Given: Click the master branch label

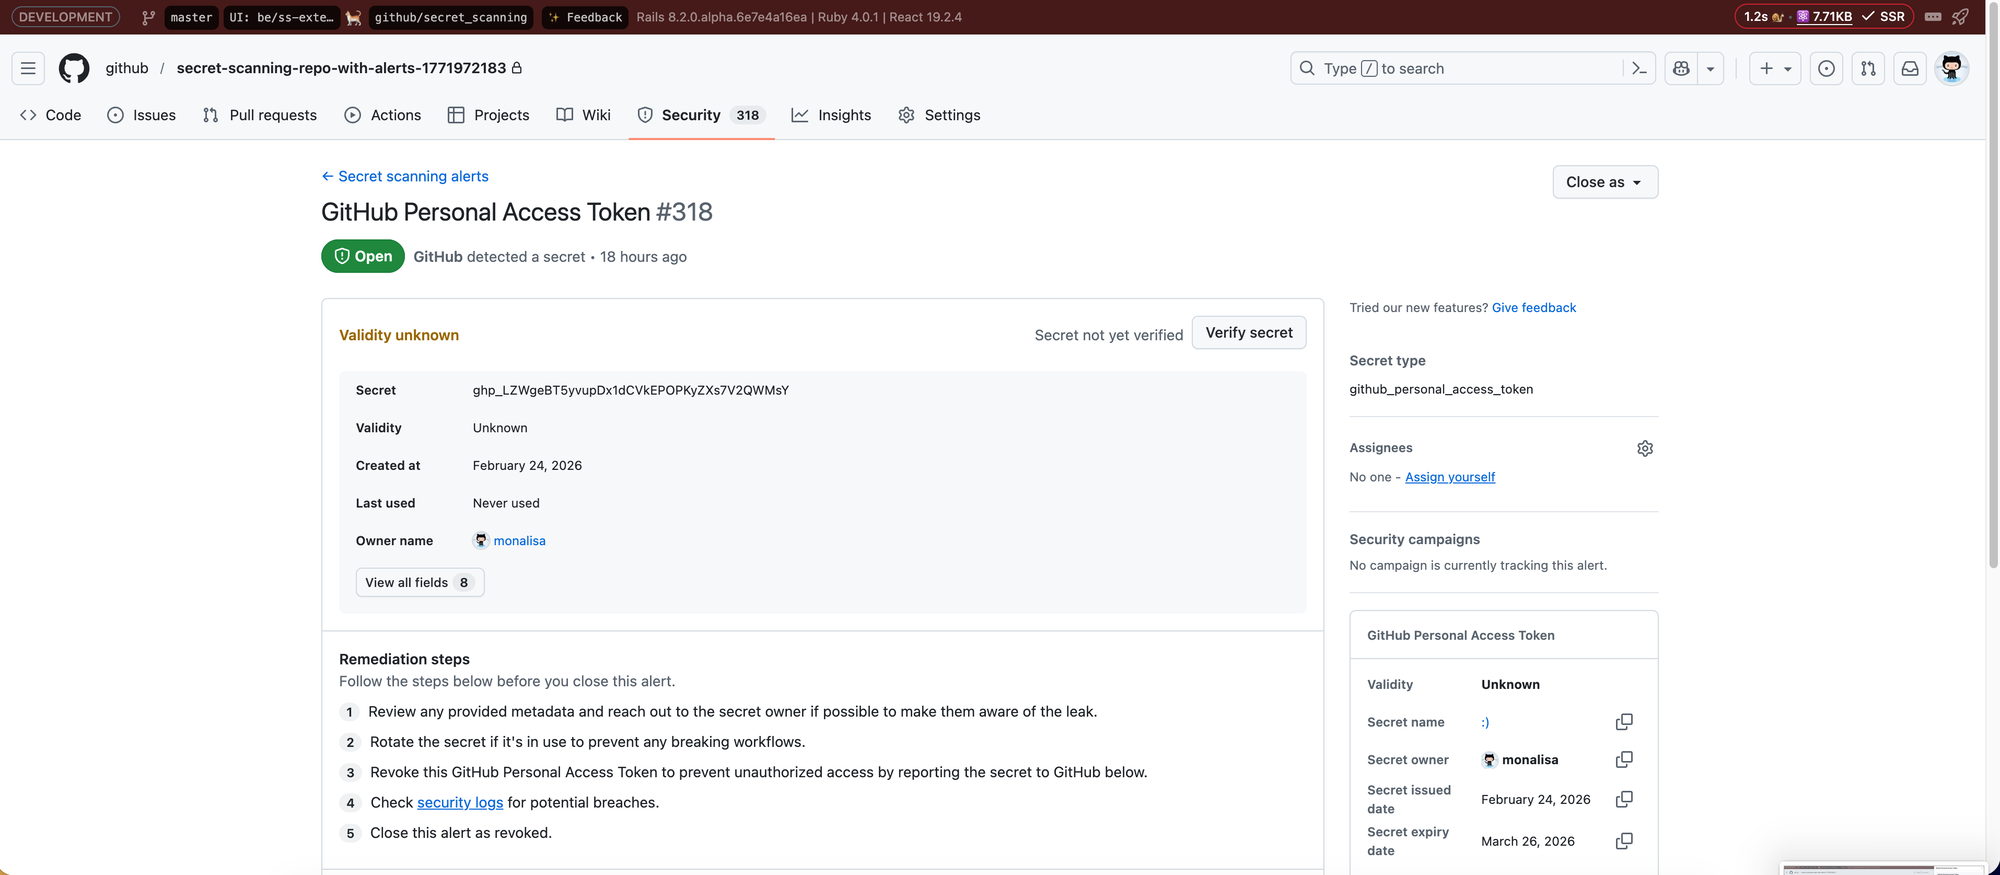Looking at the screenshot, I should point(191,17).
